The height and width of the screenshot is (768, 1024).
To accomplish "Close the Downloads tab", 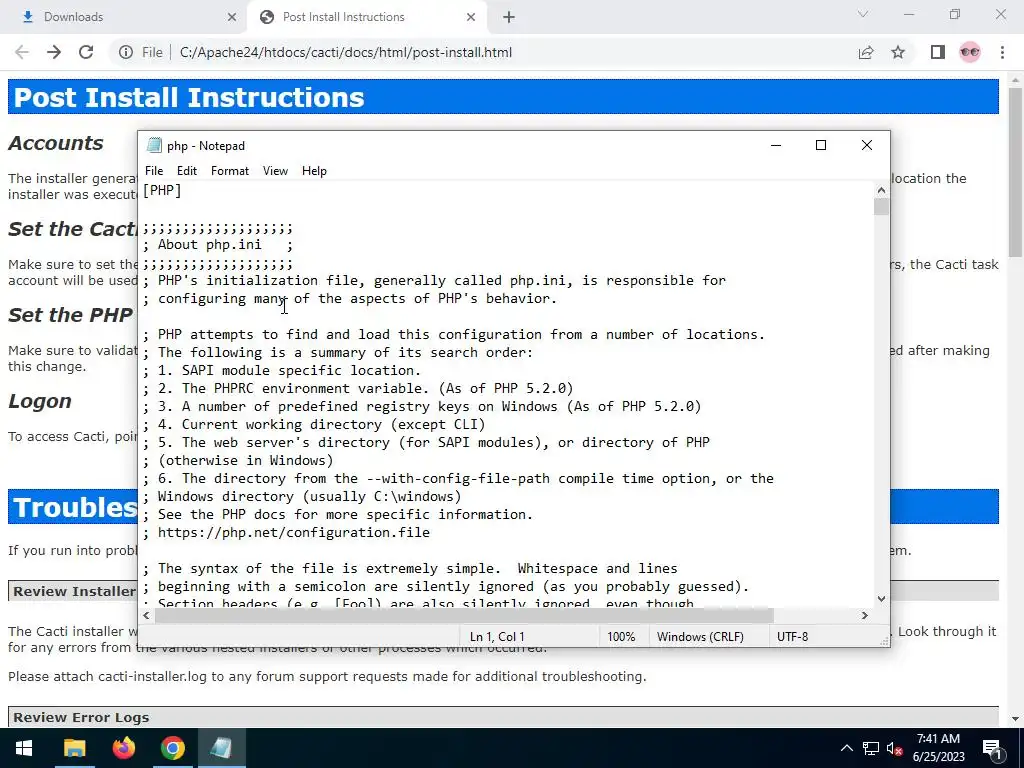I will (x=232, y=17).
